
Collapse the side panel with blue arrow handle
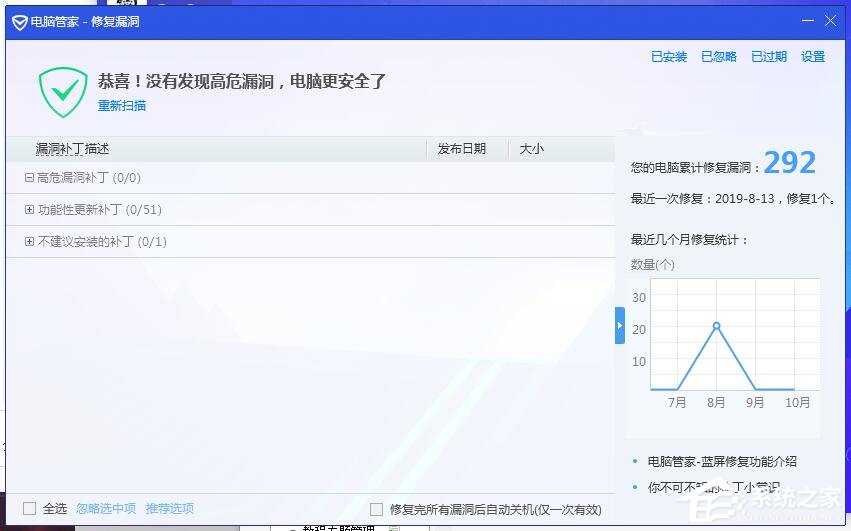(620, 325)
